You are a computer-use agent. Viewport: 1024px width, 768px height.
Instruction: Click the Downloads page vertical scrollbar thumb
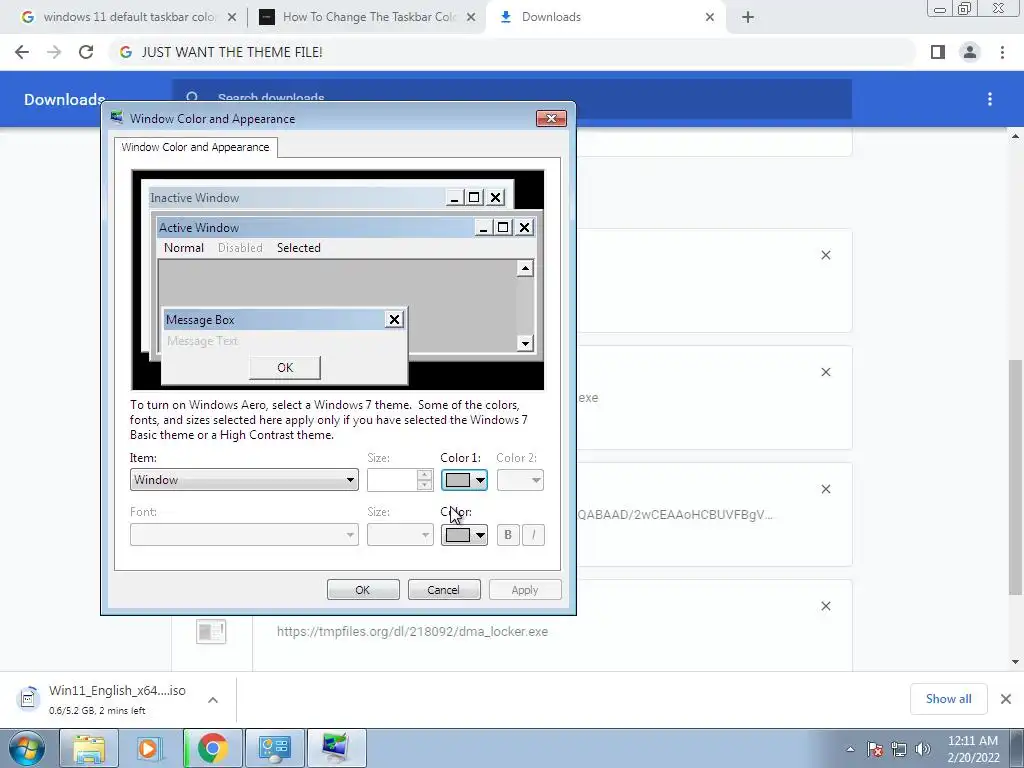tap(1015, 477)
